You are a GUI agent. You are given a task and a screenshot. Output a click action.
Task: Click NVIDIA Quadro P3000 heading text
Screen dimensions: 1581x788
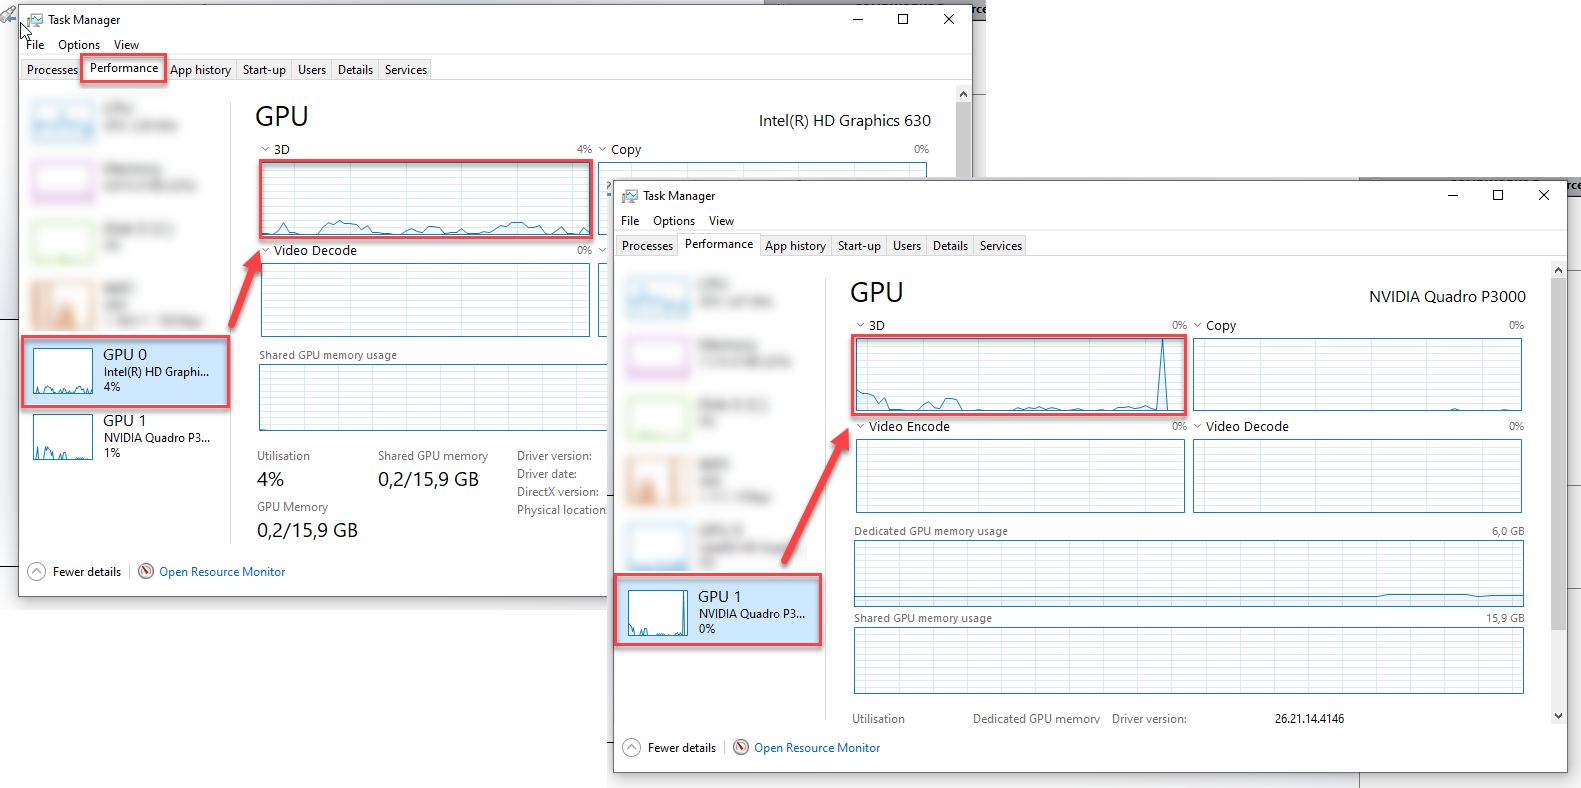1447,297
